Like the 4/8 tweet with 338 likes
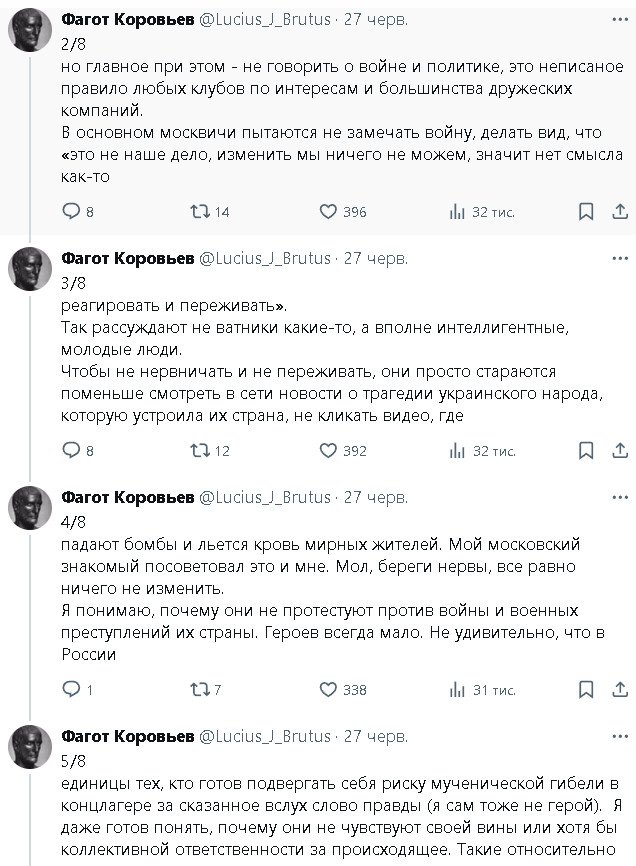The image size is (636, 866). point(327,689)
